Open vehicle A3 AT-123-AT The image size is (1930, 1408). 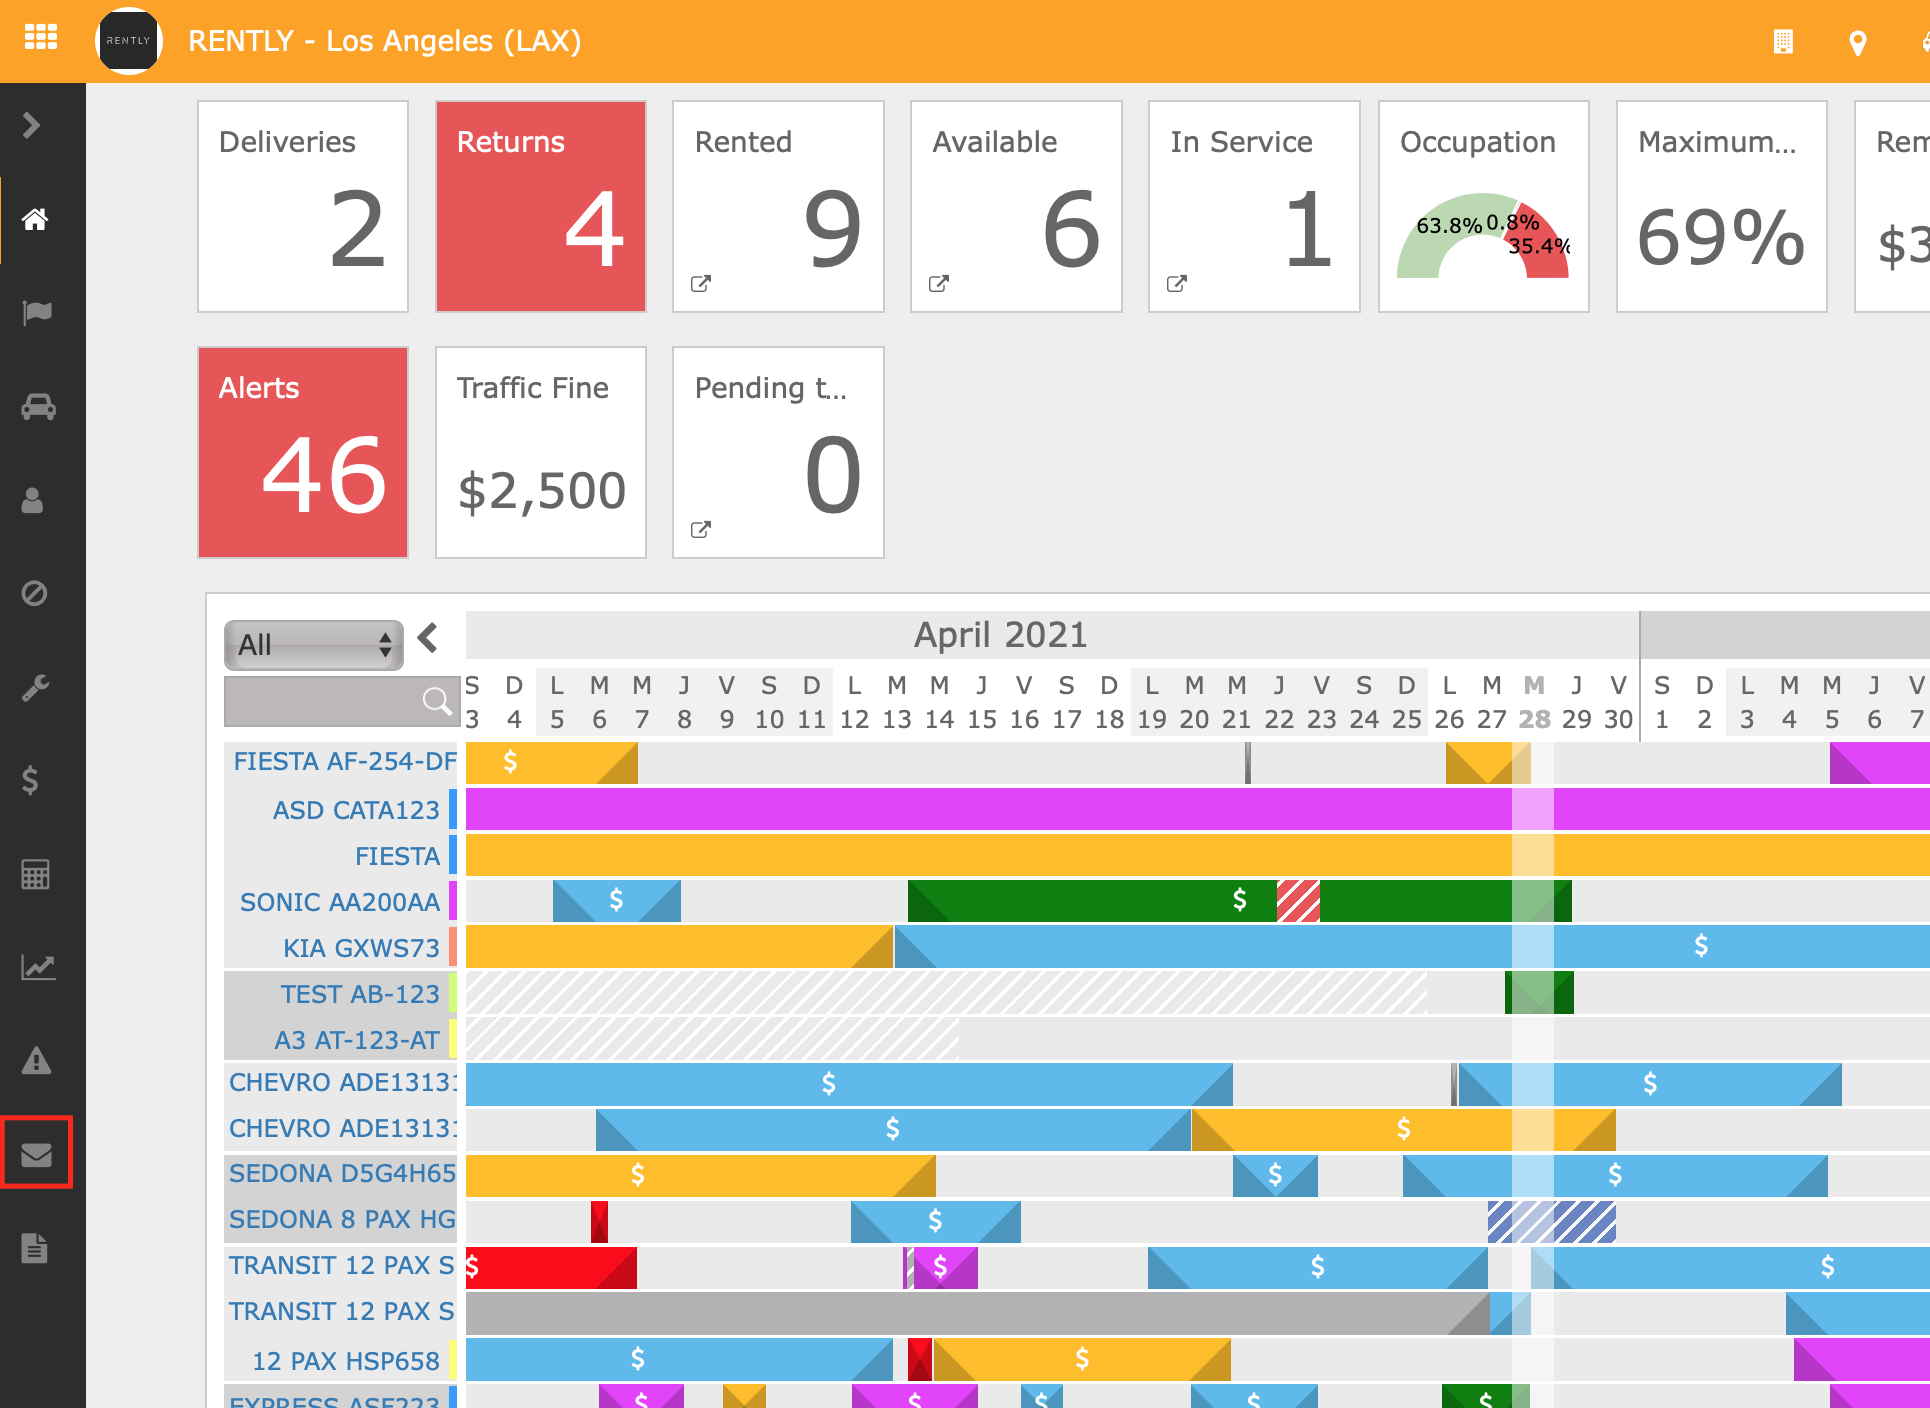(x=357, y=1040)
